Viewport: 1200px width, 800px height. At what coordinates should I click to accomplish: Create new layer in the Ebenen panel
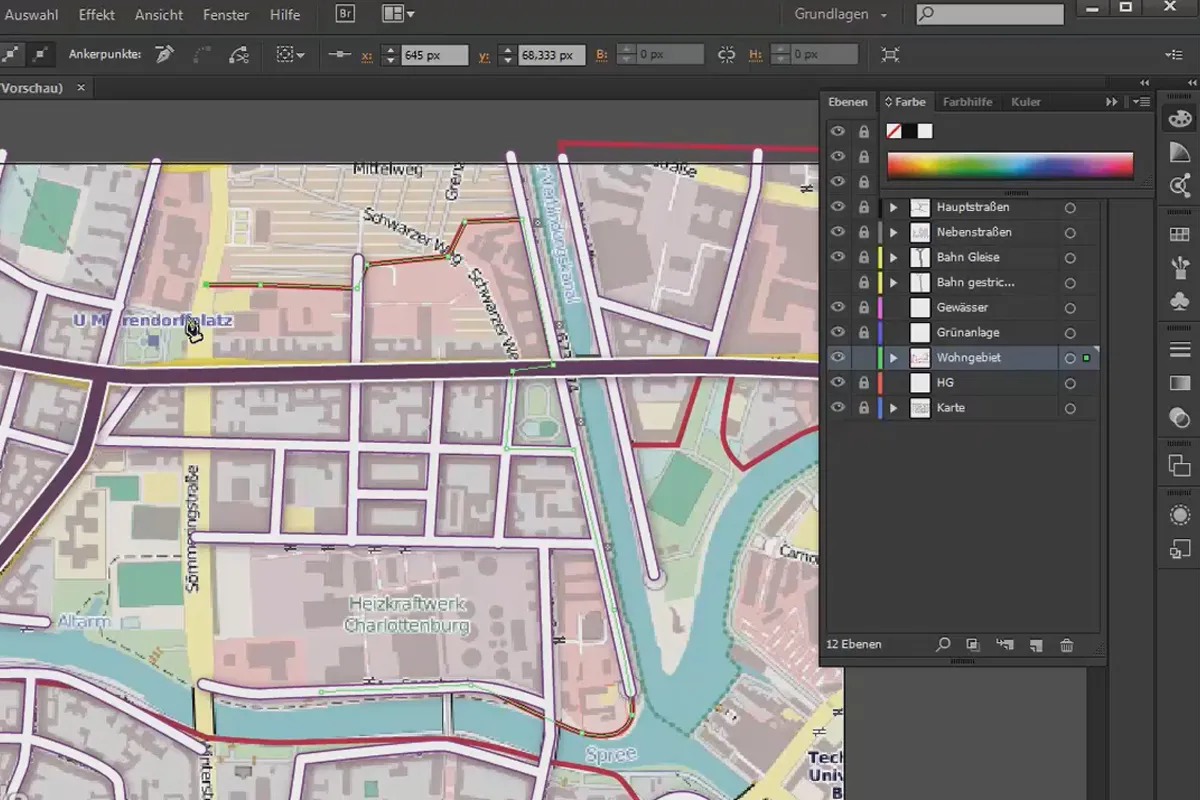pyautogui.click(x=1036, y=645)
